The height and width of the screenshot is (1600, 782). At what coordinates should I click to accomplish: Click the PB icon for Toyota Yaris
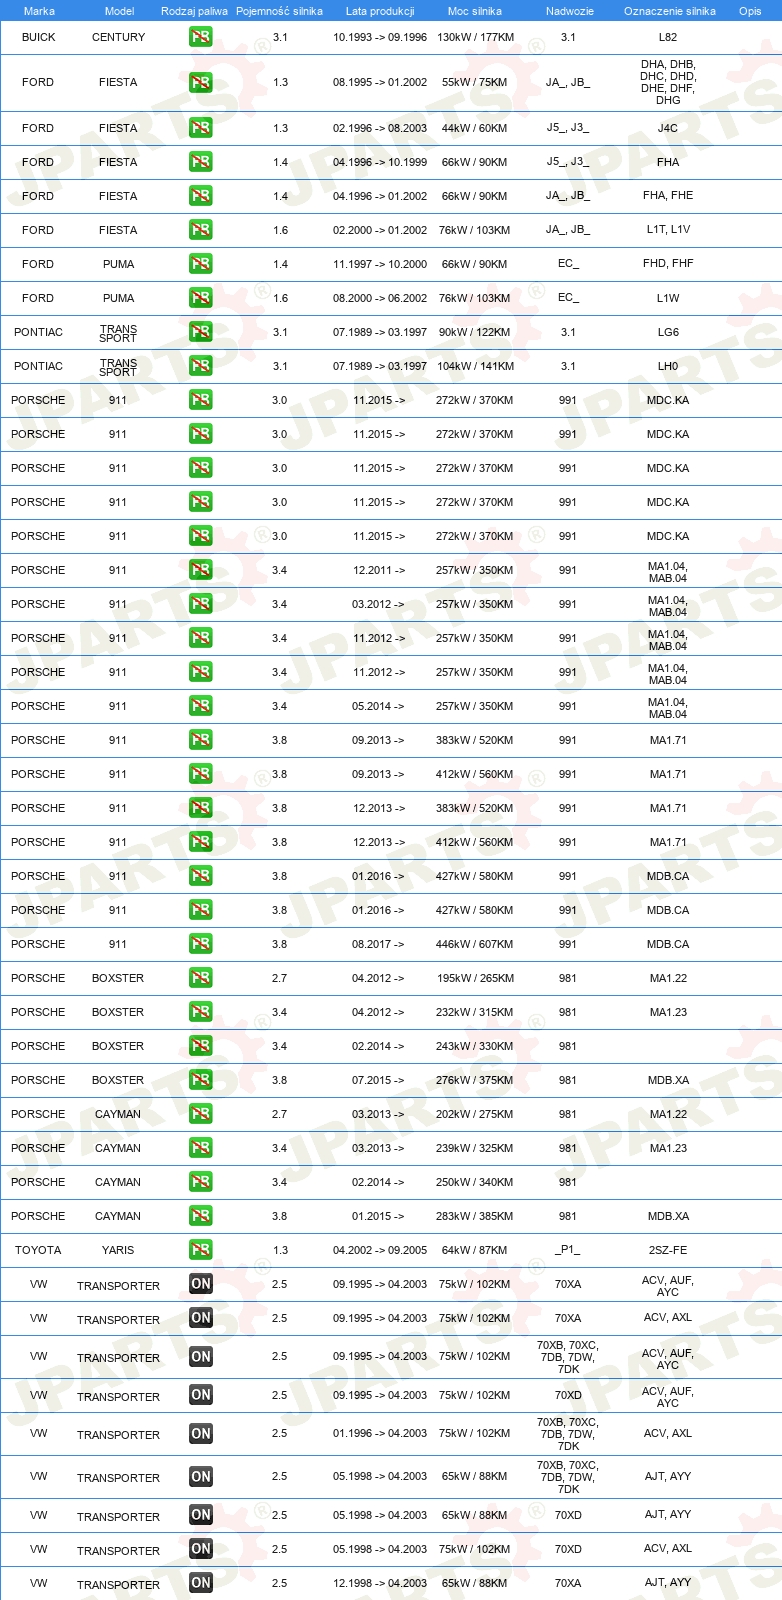[200, 1250]
